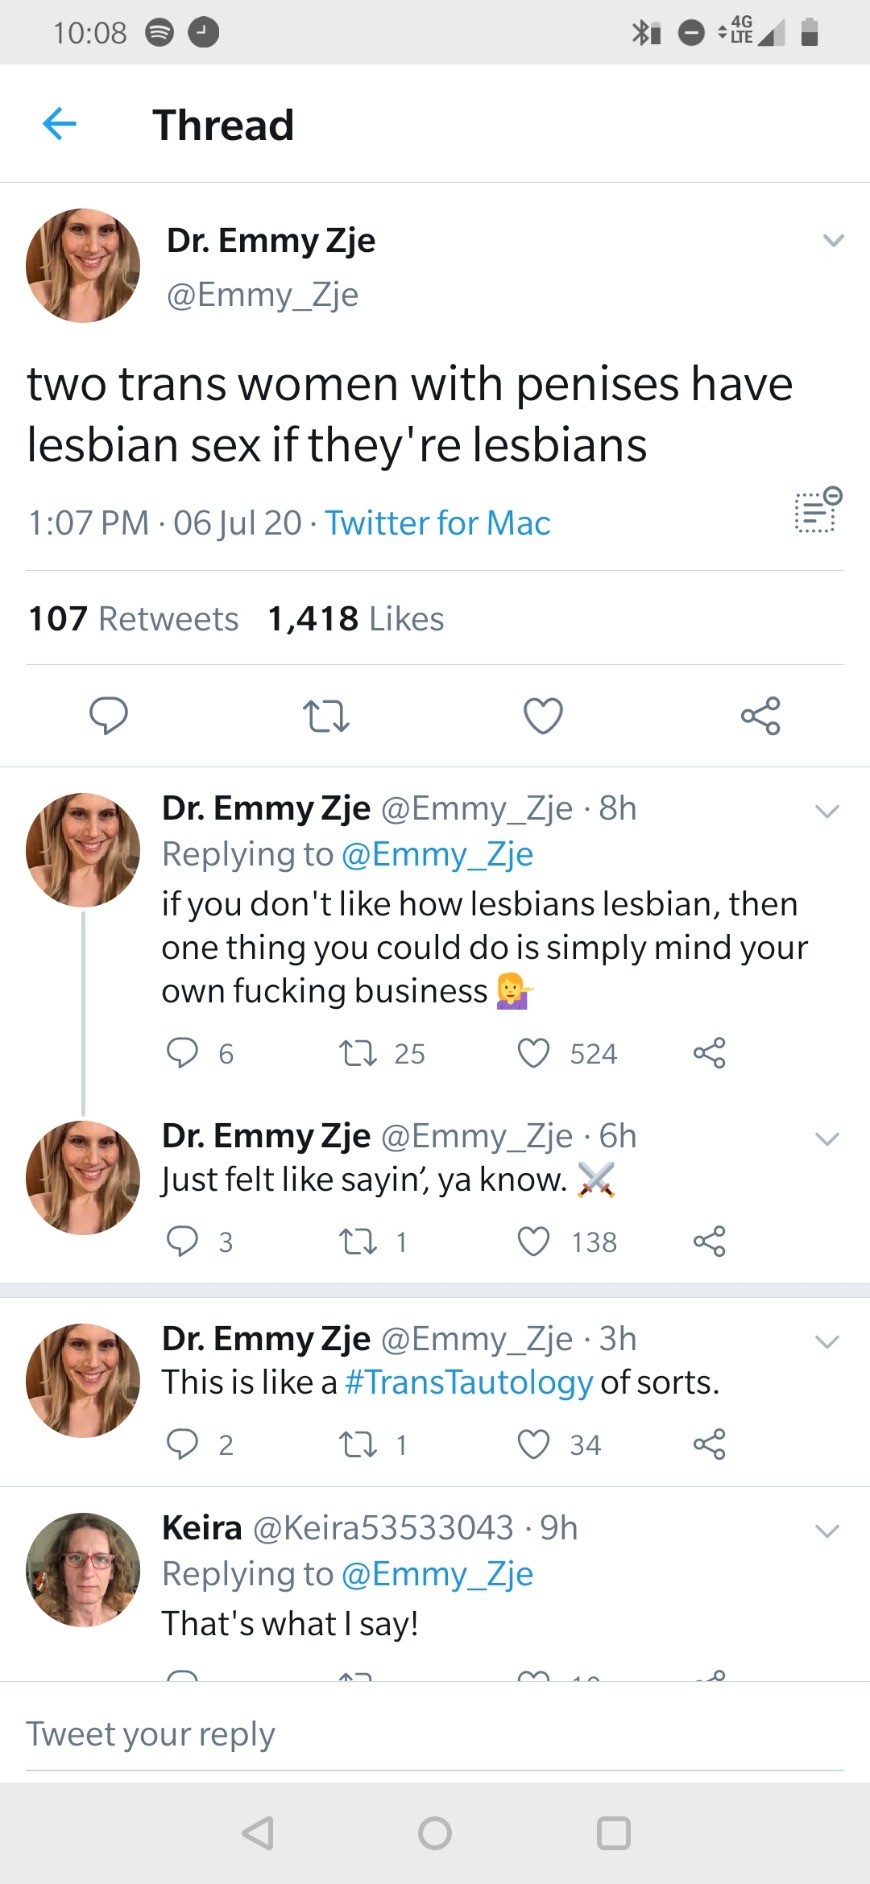Open the main tweet's options chevron
This screenshot has width=870, height=1884.
833,240
